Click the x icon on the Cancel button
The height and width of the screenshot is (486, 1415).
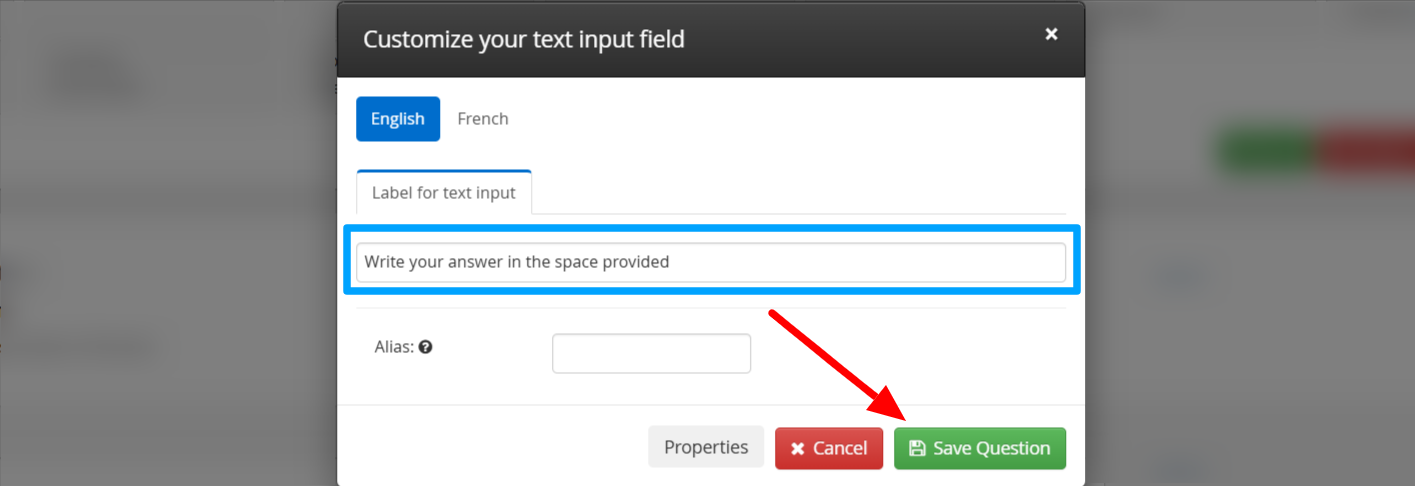(x=797, y=449)
